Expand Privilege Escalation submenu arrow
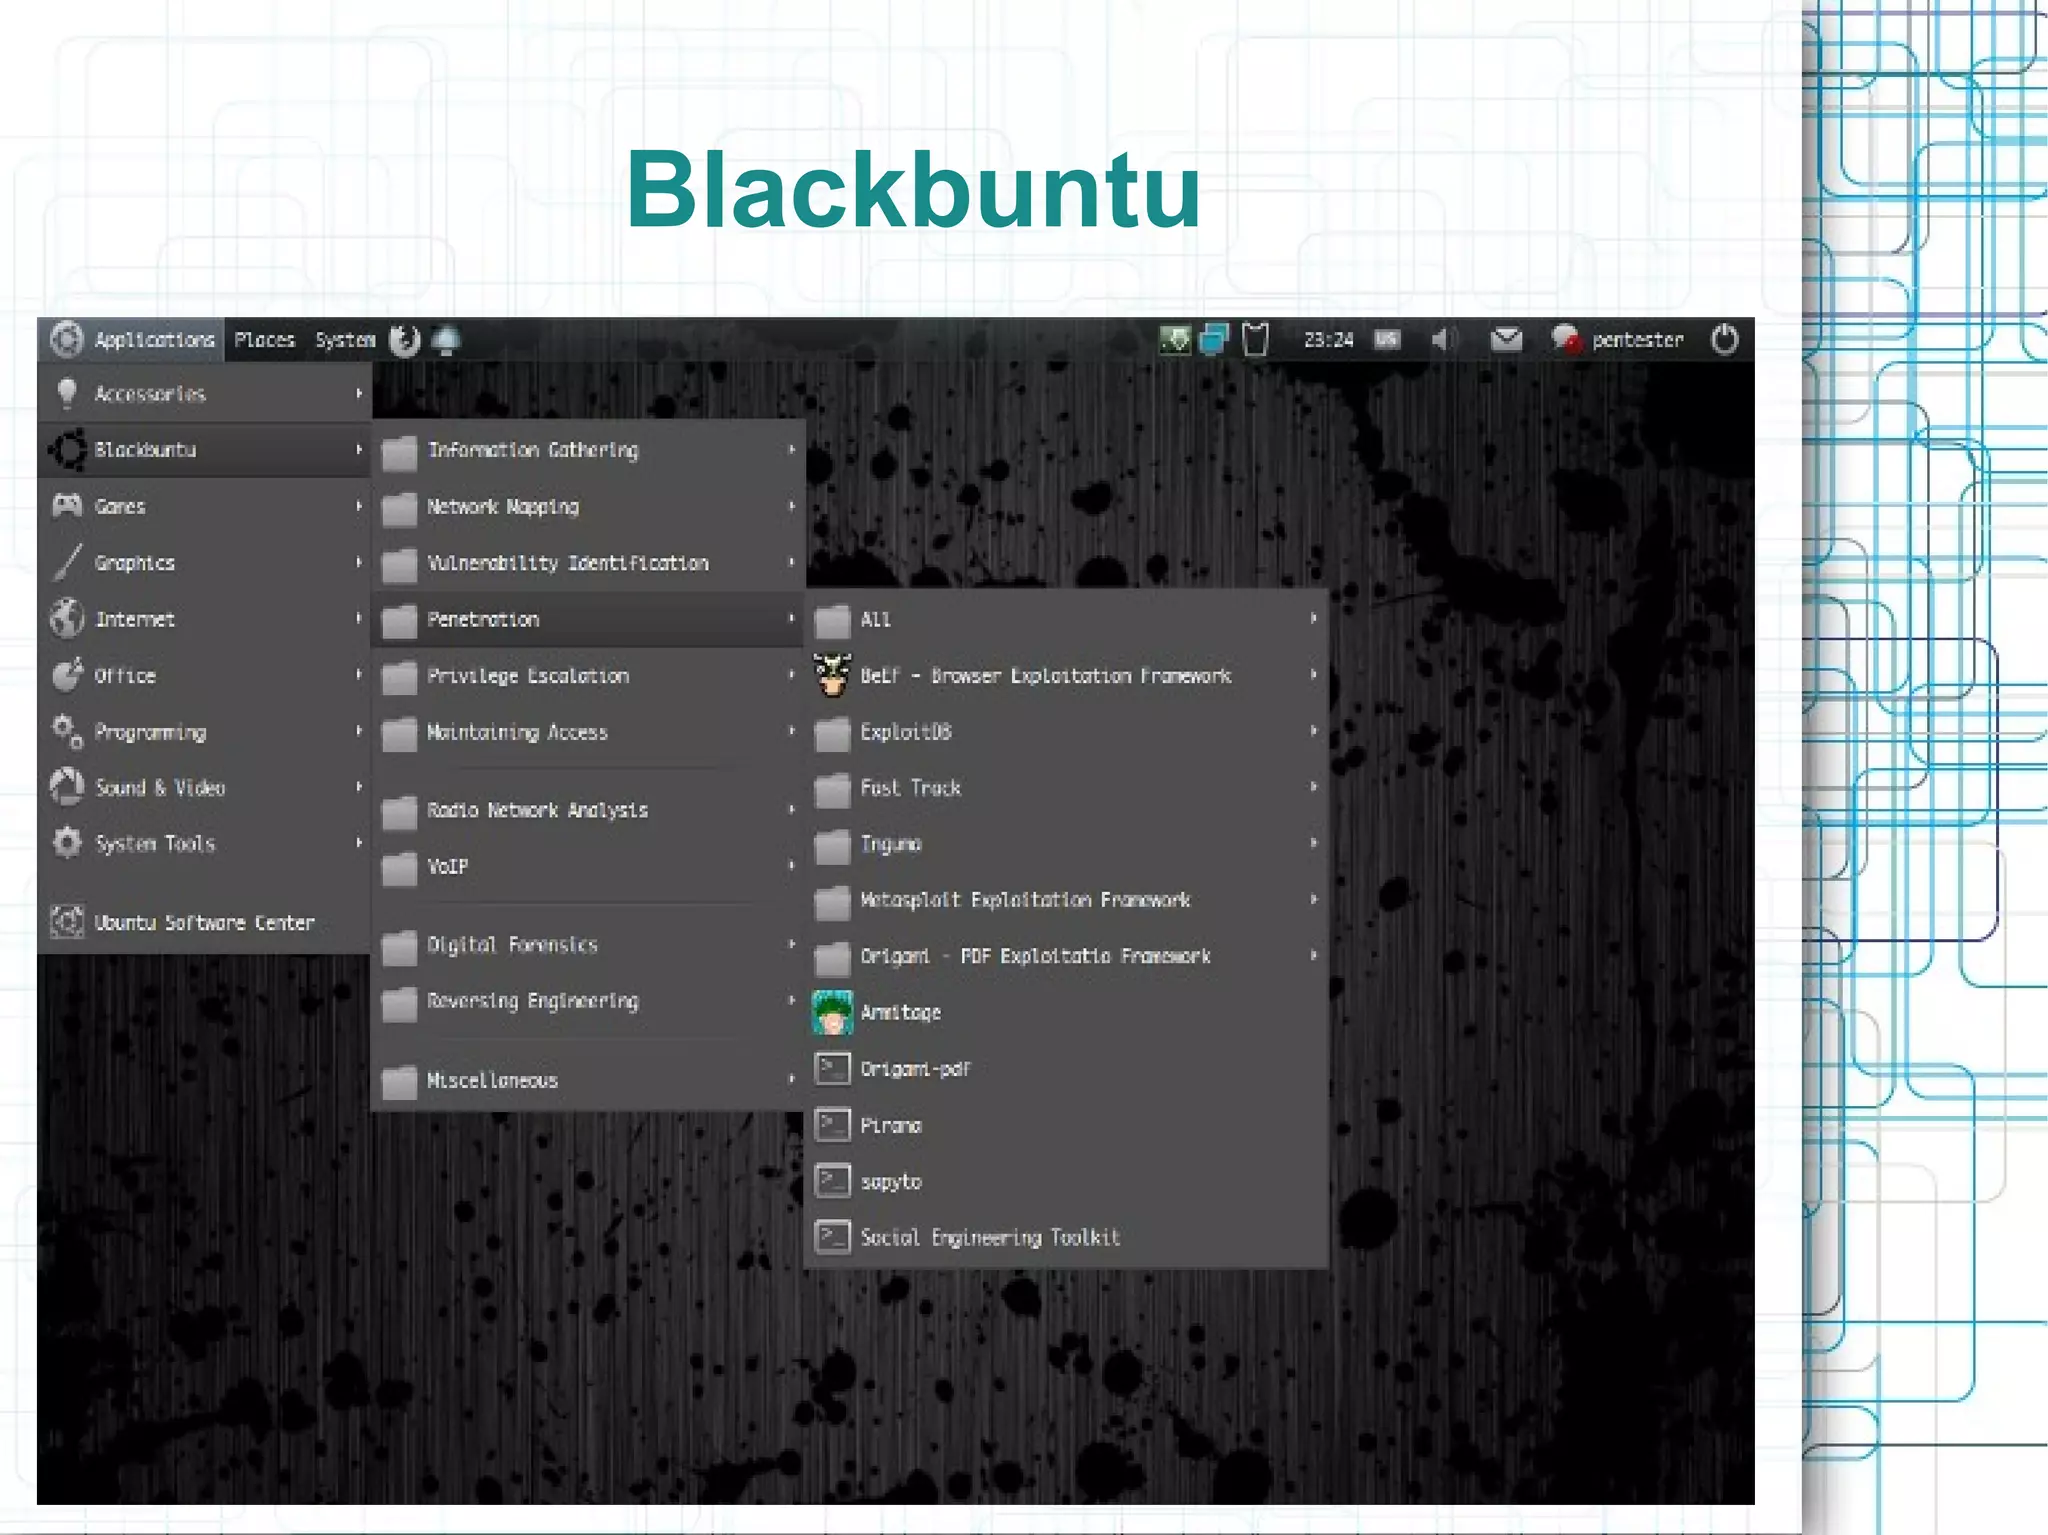Image resolution: width=2048 pixels, height=1535 pixels. click(x=791, y=675)
